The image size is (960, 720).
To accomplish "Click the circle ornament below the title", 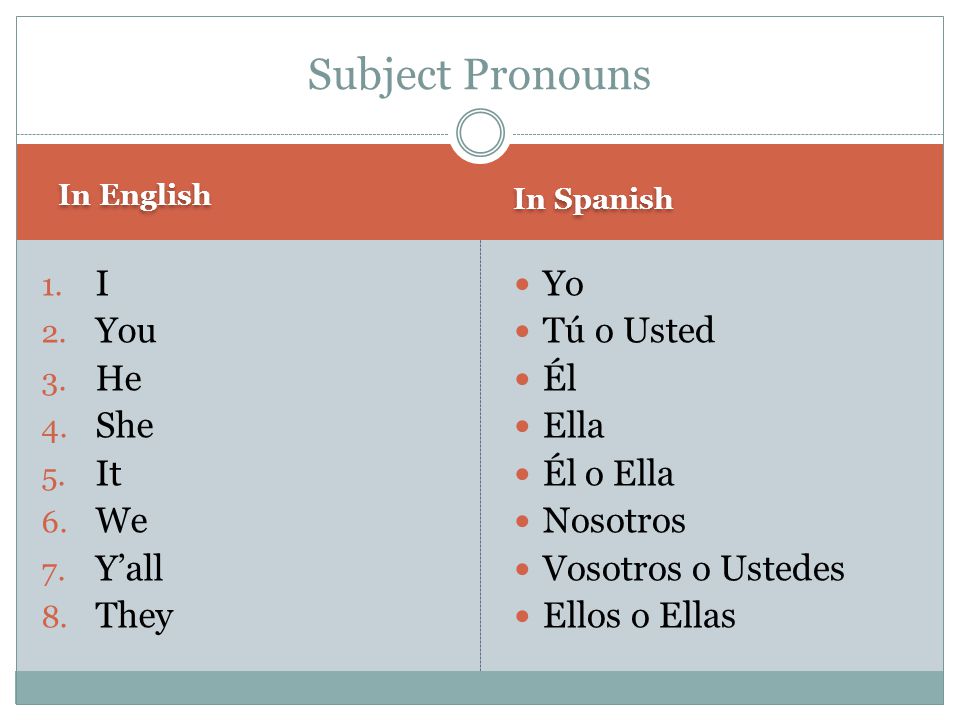I will pos(481,133).
